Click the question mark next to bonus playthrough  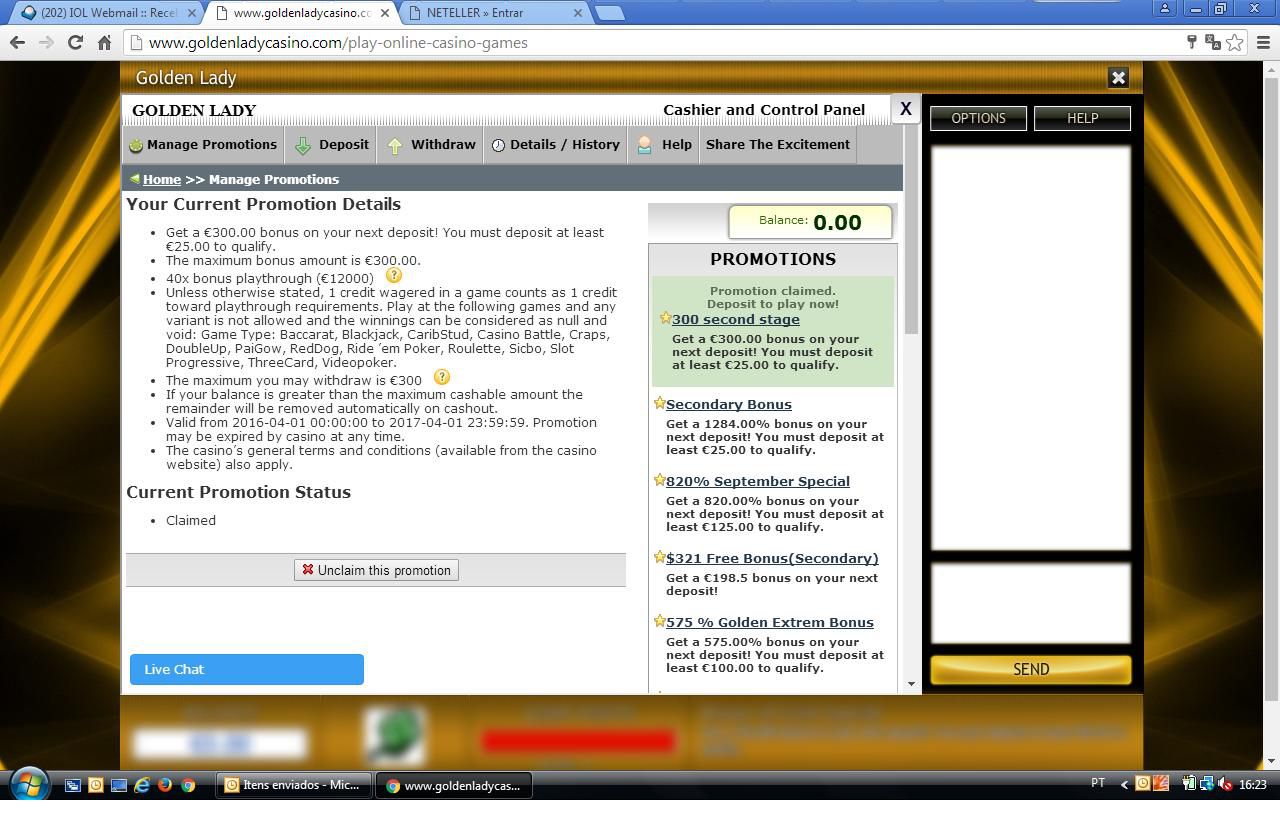393,275
